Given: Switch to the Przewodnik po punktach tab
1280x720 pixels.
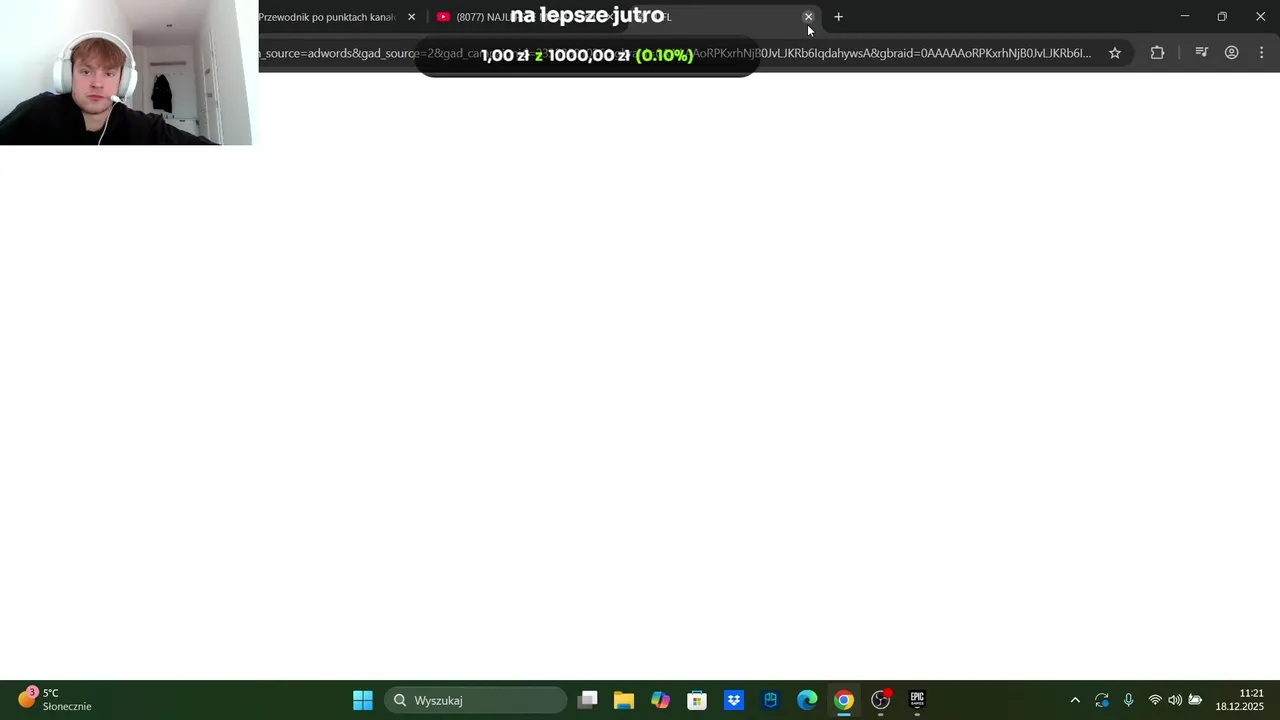Looking at the screenshot, I should 326,17.
